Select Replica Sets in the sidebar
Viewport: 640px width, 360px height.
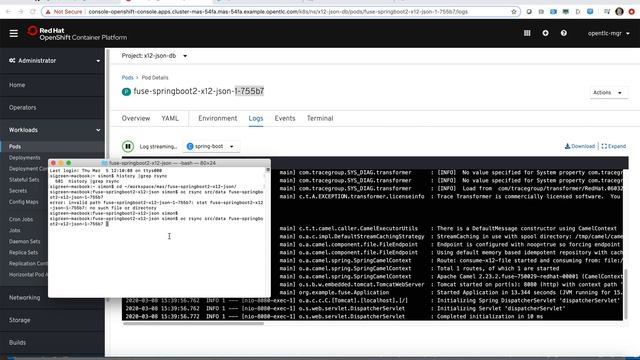23,252
